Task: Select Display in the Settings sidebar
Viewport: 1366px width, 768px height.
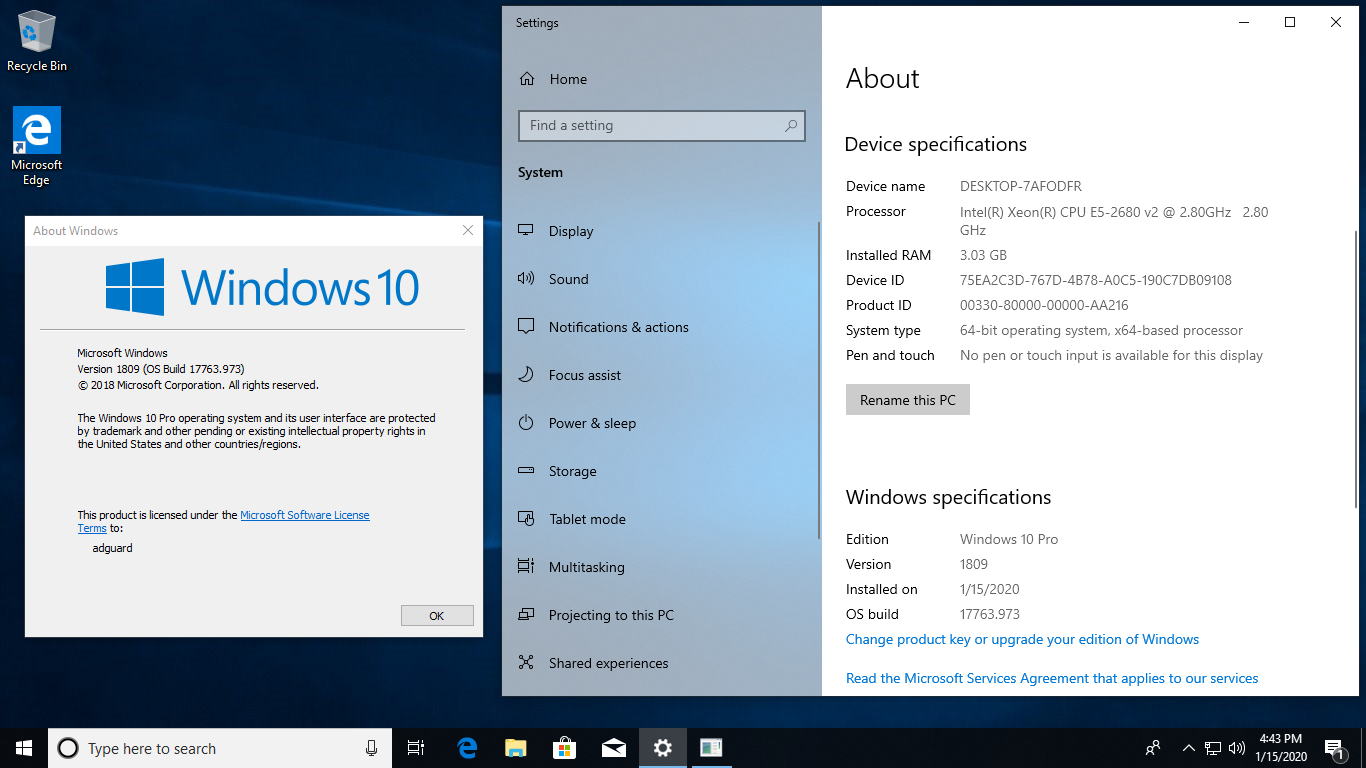Action: tap(571, 231)
